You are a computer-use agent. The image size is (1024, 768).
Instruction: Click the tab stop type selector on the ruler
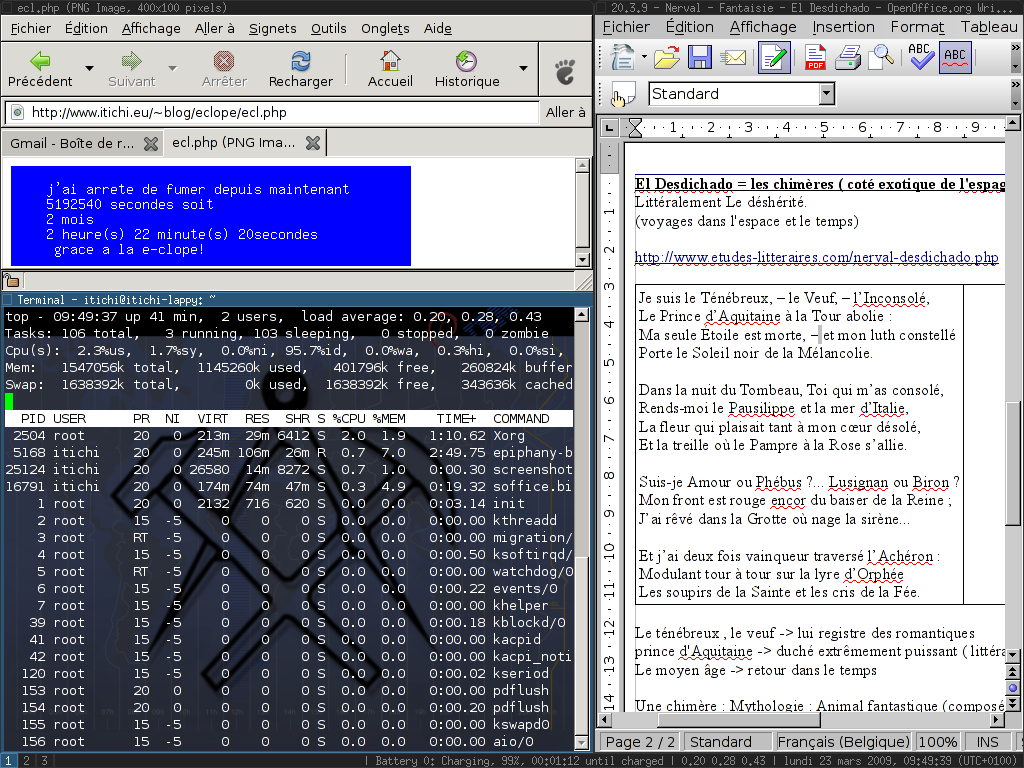coord(609,127)
